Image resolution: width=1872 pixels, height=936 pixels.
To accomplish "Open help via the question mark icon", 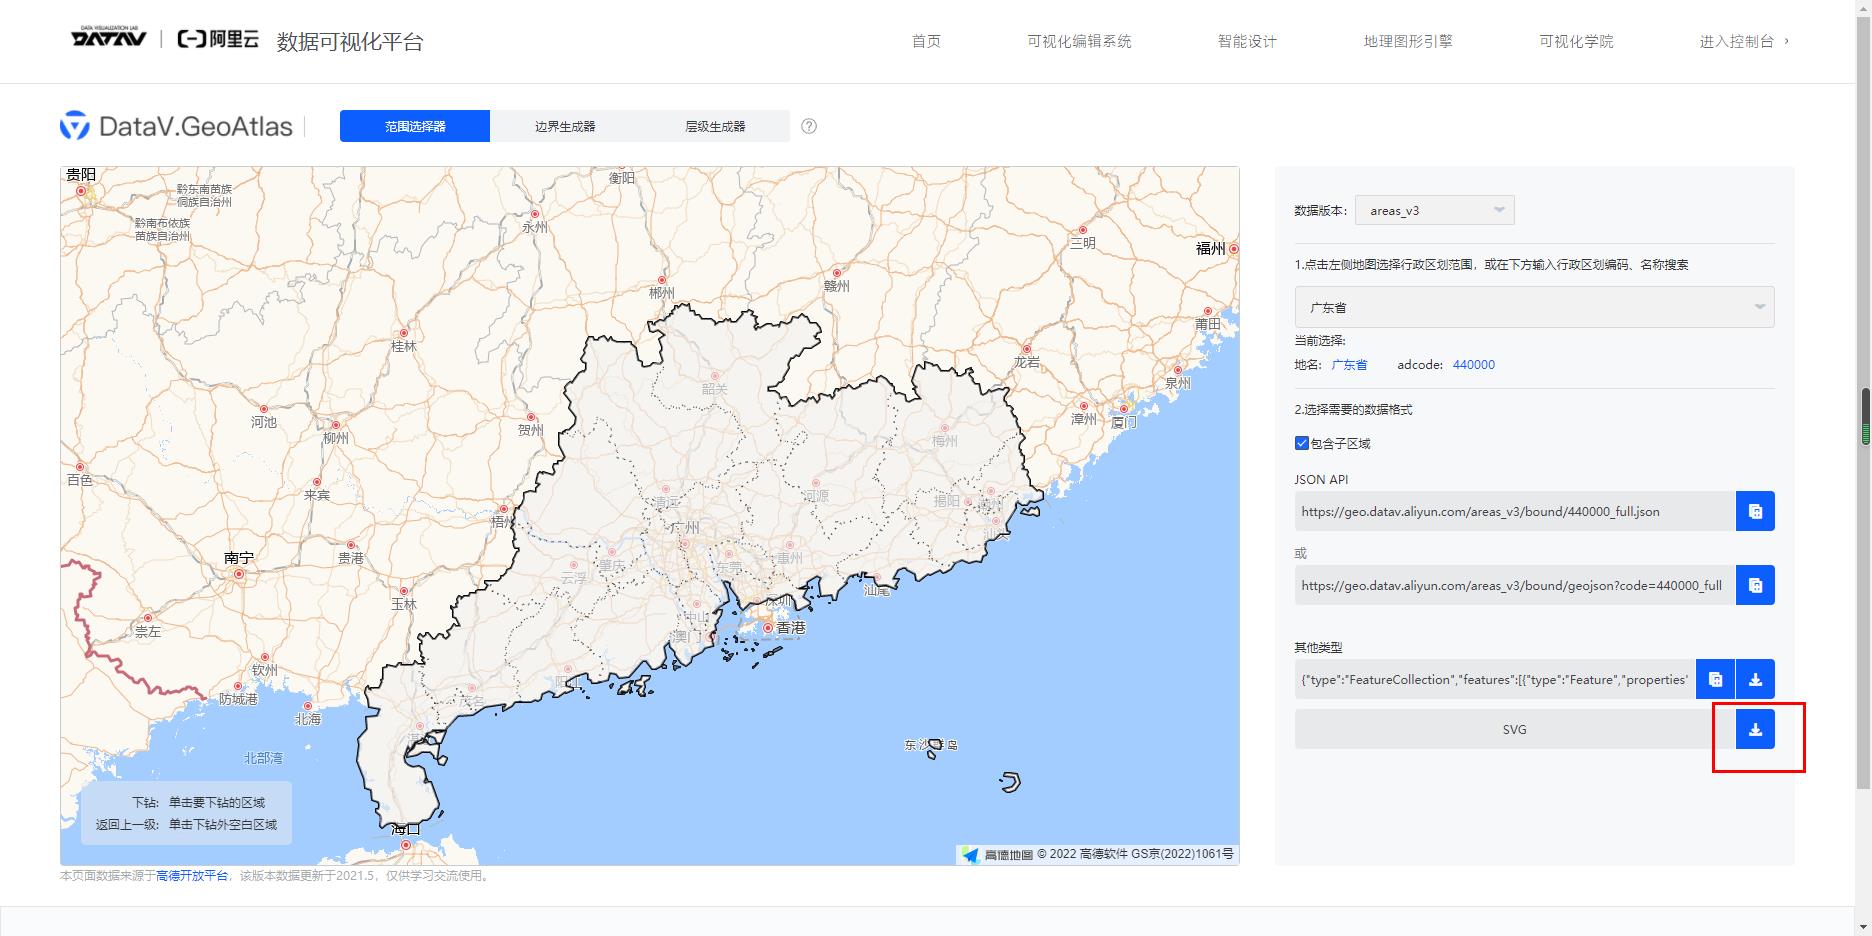I will click(x=808, y=126).
